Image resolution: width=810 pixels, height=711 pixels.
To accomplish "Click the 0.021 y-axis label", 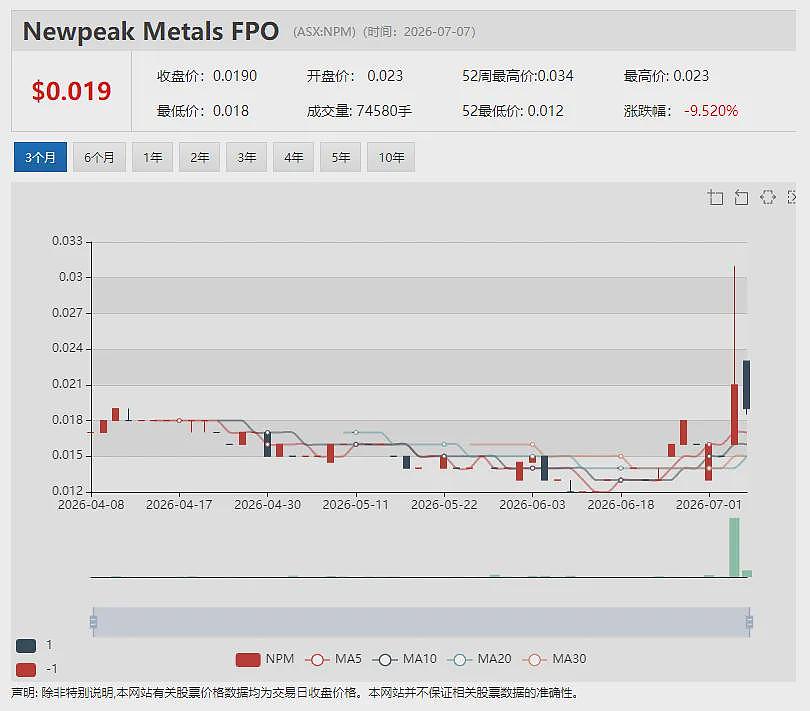I will point(67,384).
